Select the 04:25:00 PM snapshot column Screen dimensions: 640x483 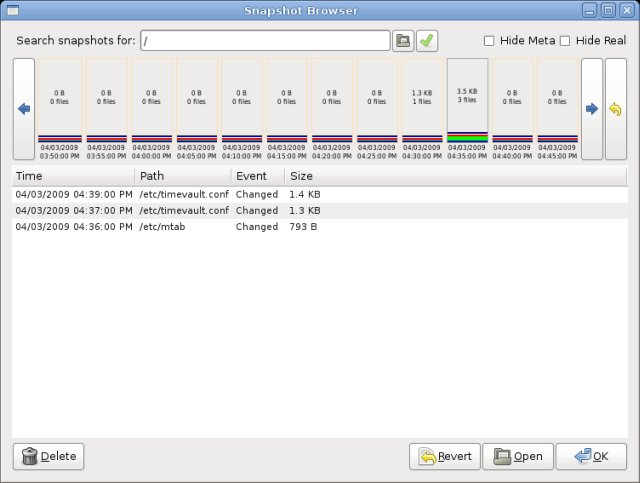coord(377,109)
